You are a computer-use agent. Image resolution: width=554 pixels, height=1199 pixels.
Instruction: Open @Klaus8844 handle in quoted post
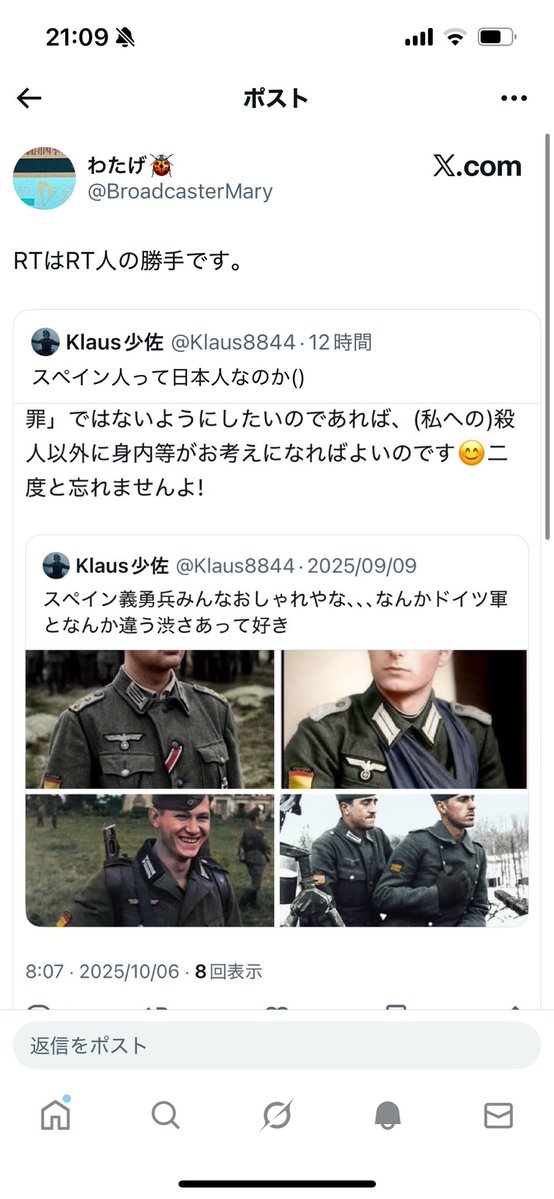point(233,342)
